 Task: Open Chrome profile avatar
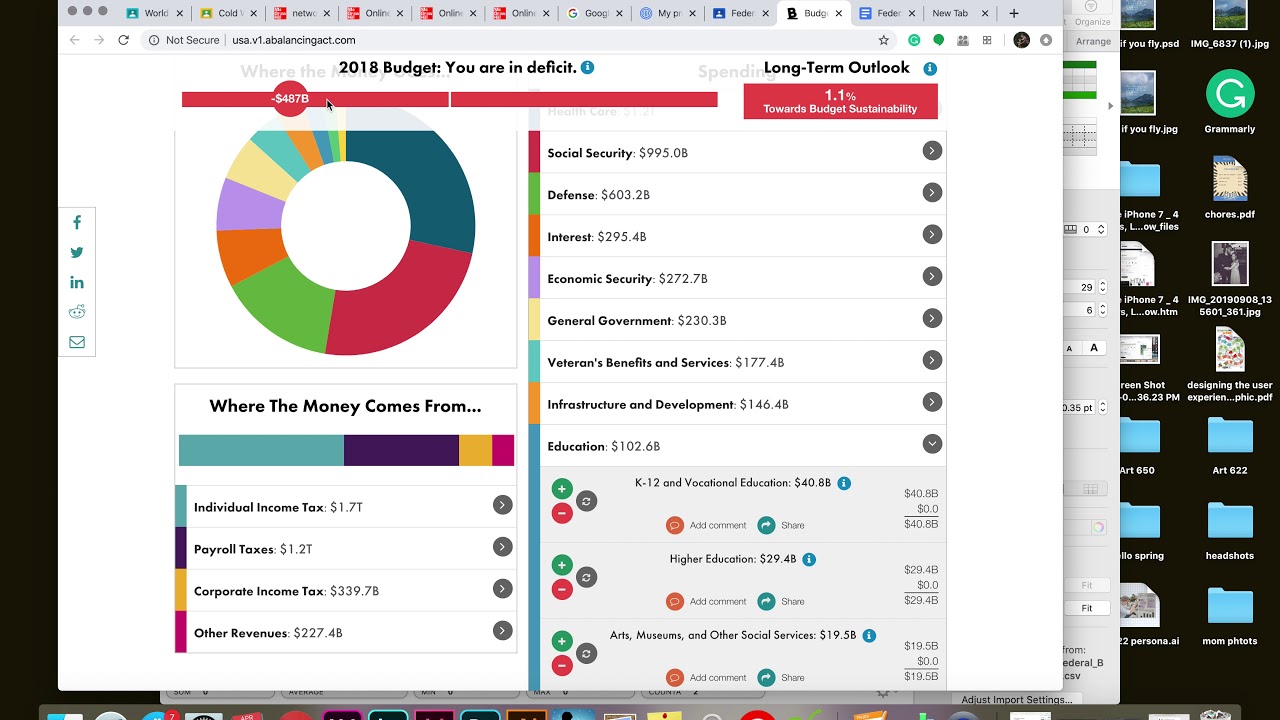(x=1021, y=40)
